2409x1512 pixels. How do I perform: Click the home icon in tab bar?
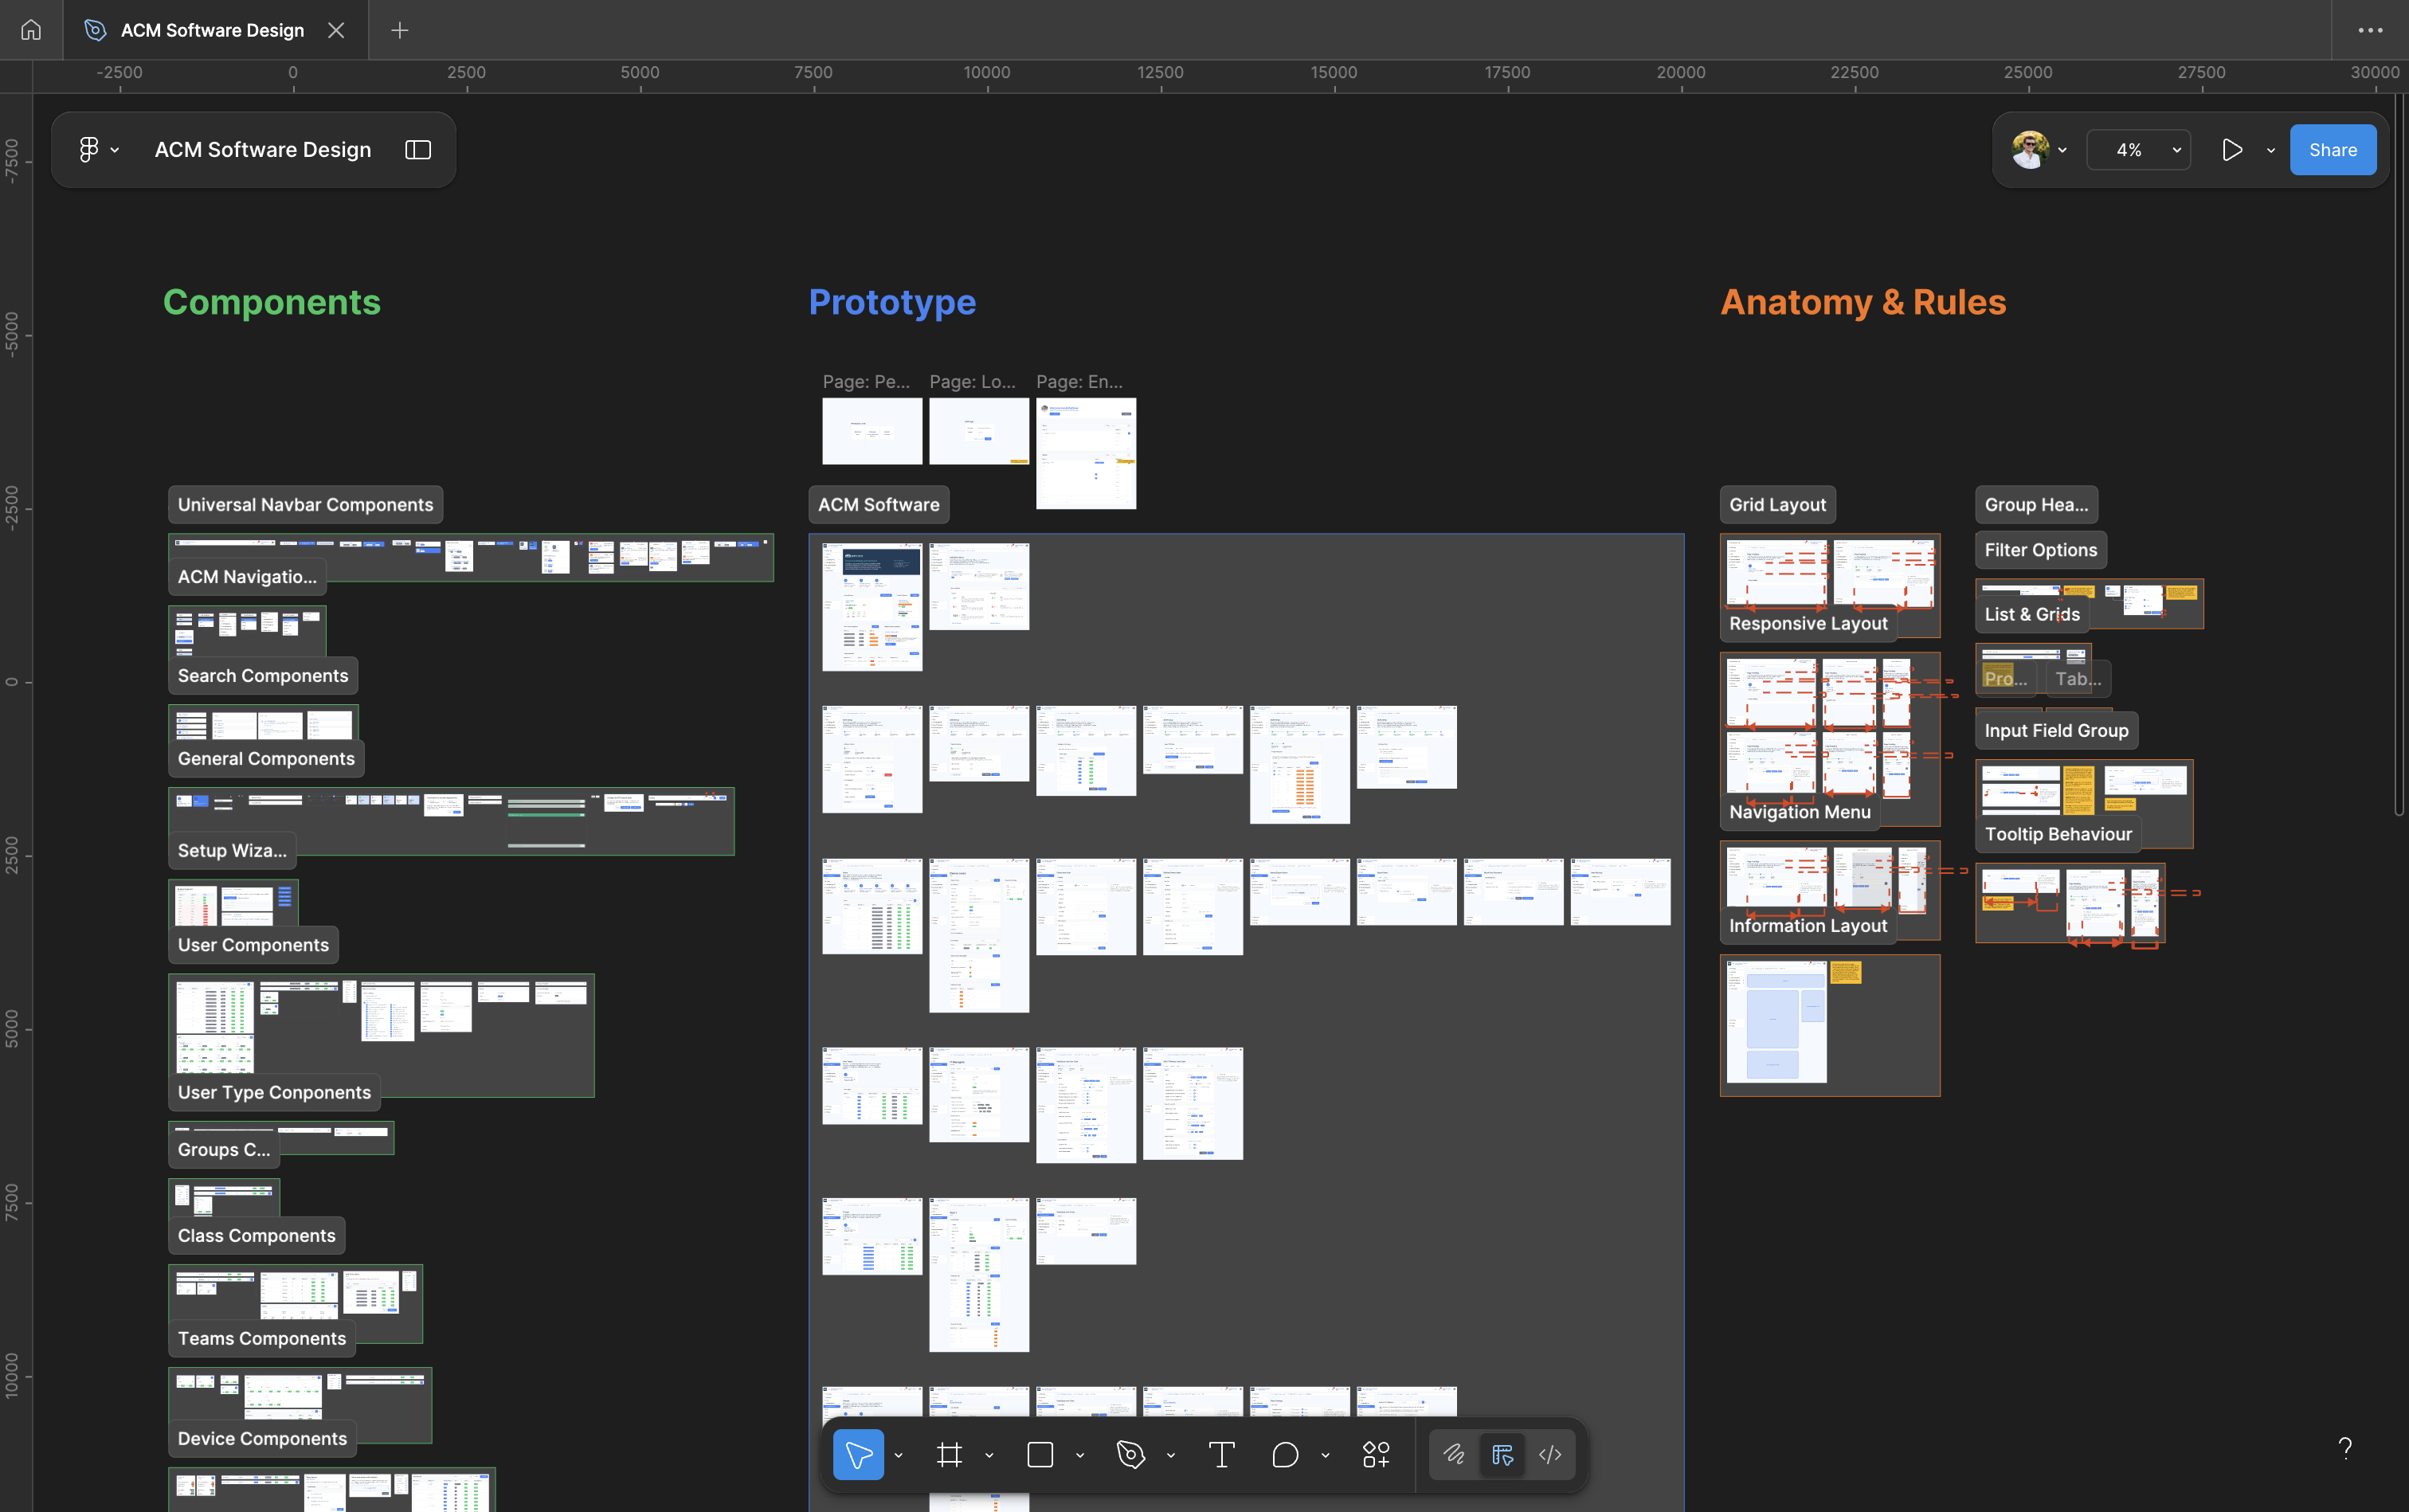coord(31,30)
